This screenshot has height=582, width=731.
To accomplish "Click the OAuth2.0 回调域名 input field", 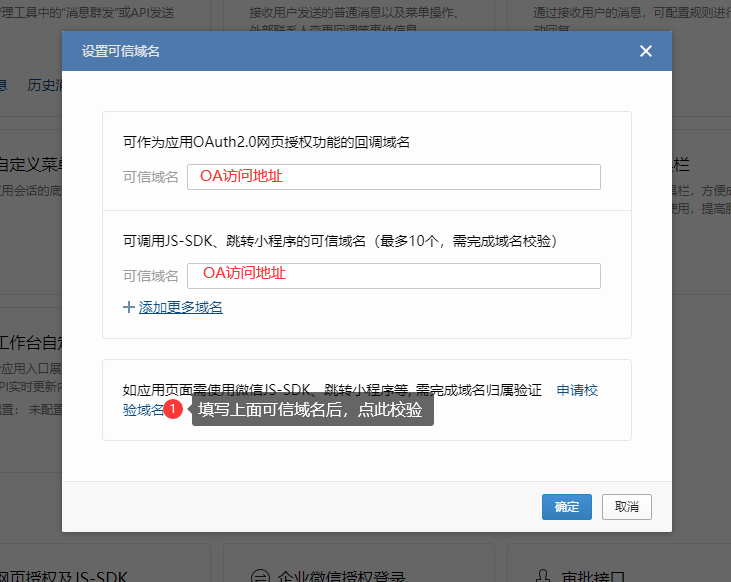I will 393,177.
